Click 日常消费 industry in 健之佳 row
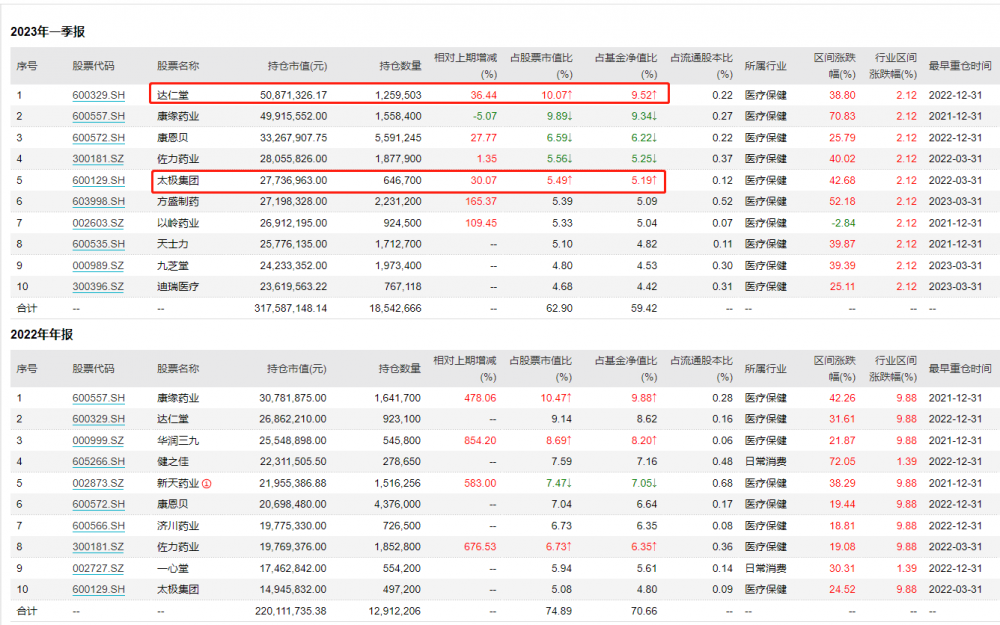The image size is (1000, 625). pyautogui.click(x=765, y=462)
